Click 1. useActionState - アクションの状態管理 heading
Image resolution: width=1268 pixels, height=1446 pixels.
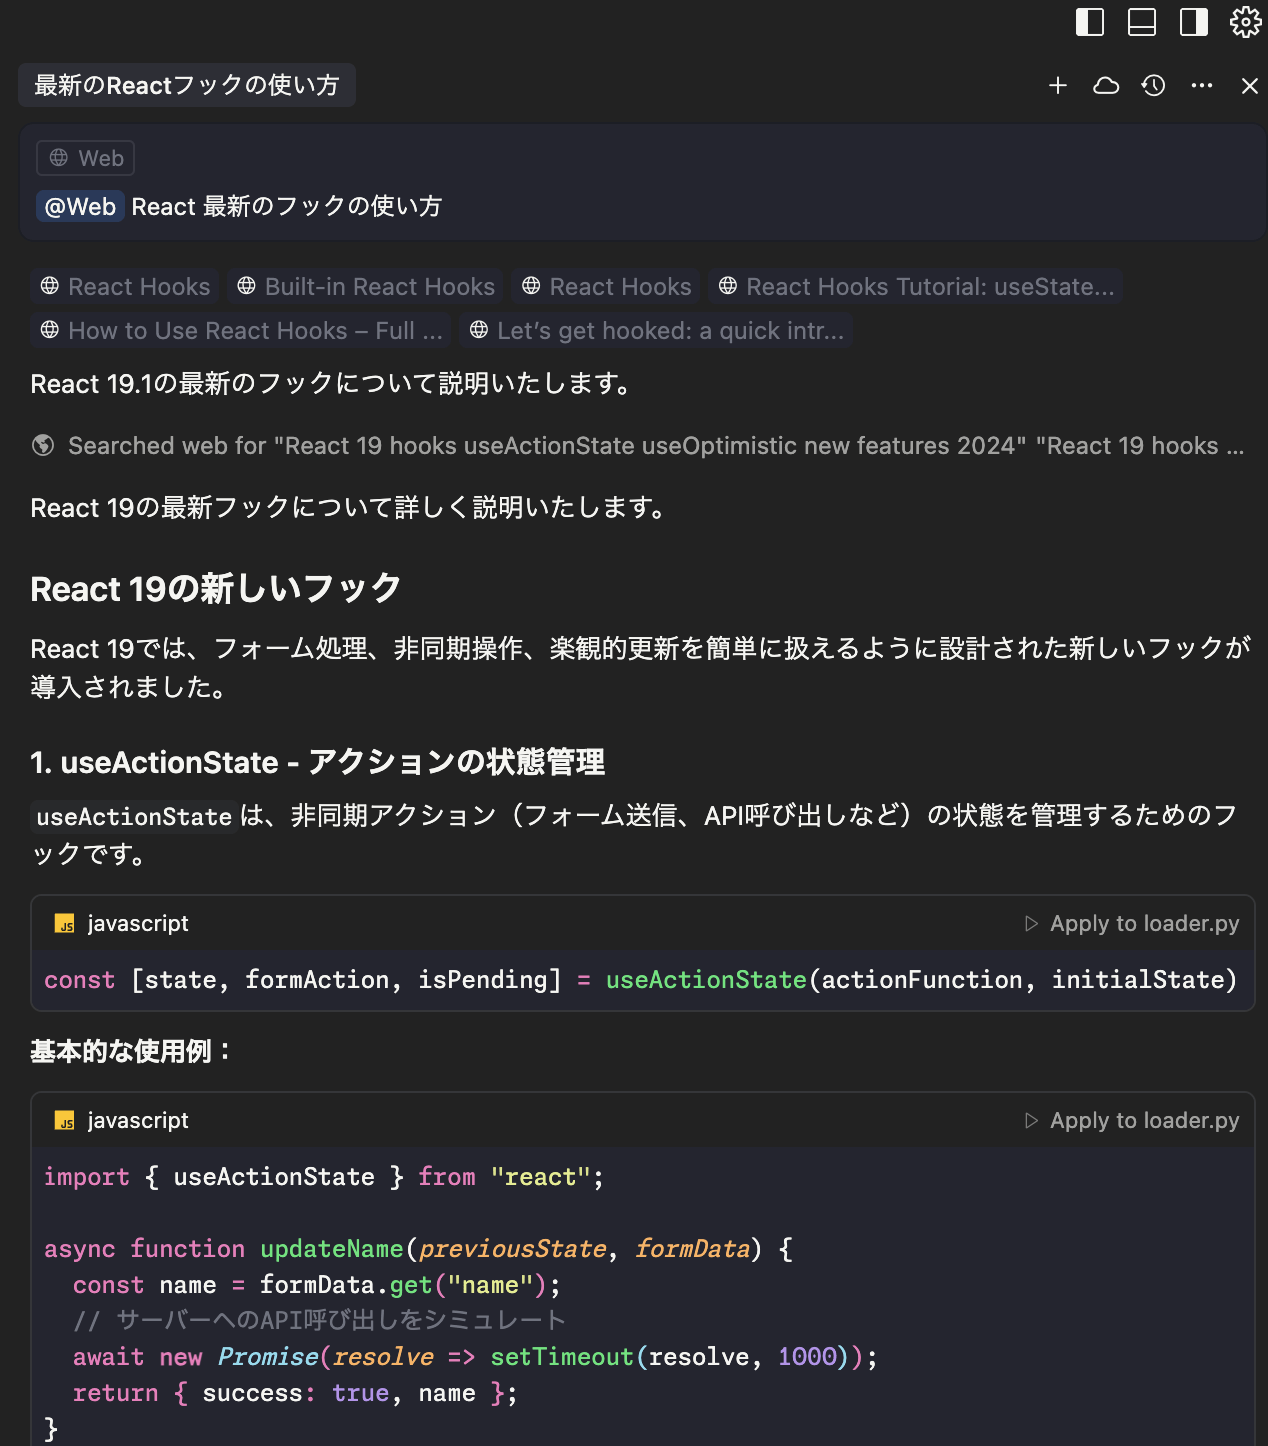coord(318,763)
